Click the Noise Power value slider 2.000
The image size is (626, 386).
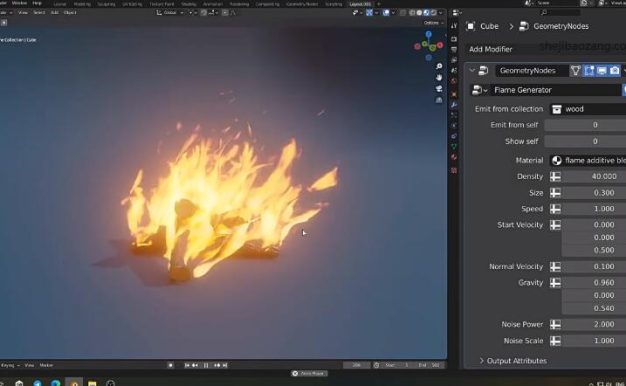pyautogui.click(x=594, y=325)
